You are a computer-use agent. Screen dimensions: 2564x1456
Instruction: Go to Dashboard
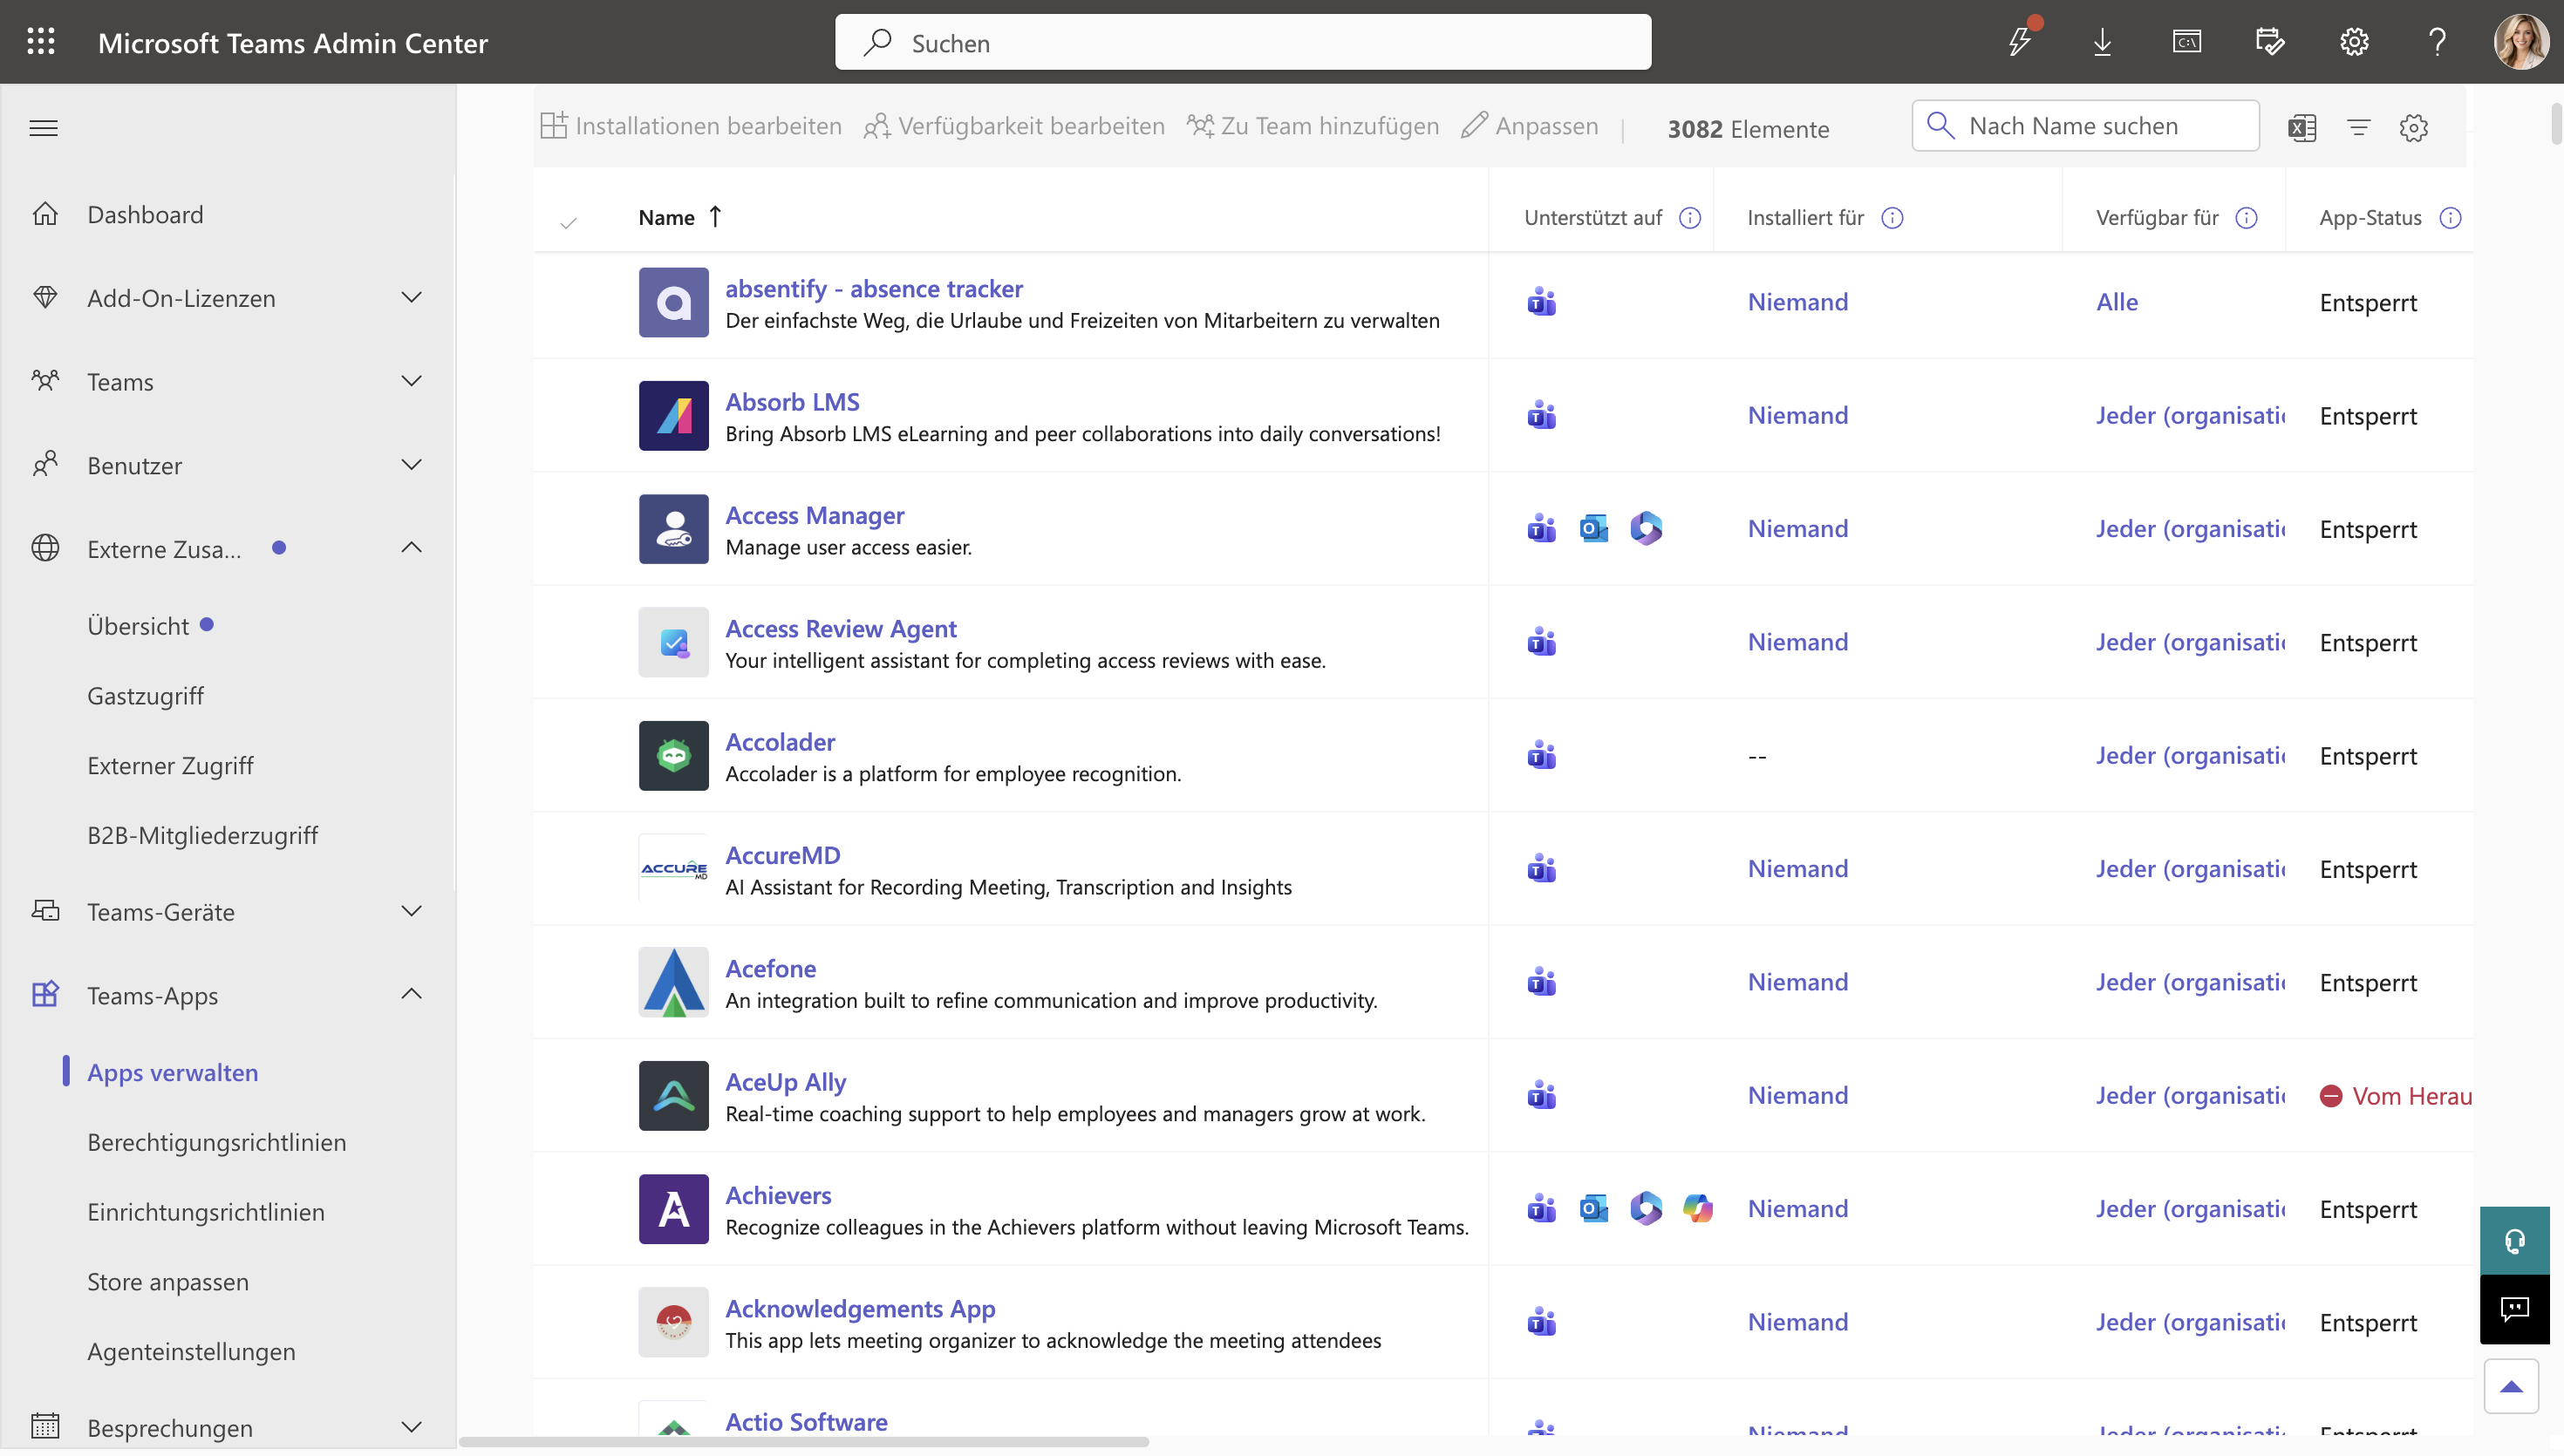145,214
